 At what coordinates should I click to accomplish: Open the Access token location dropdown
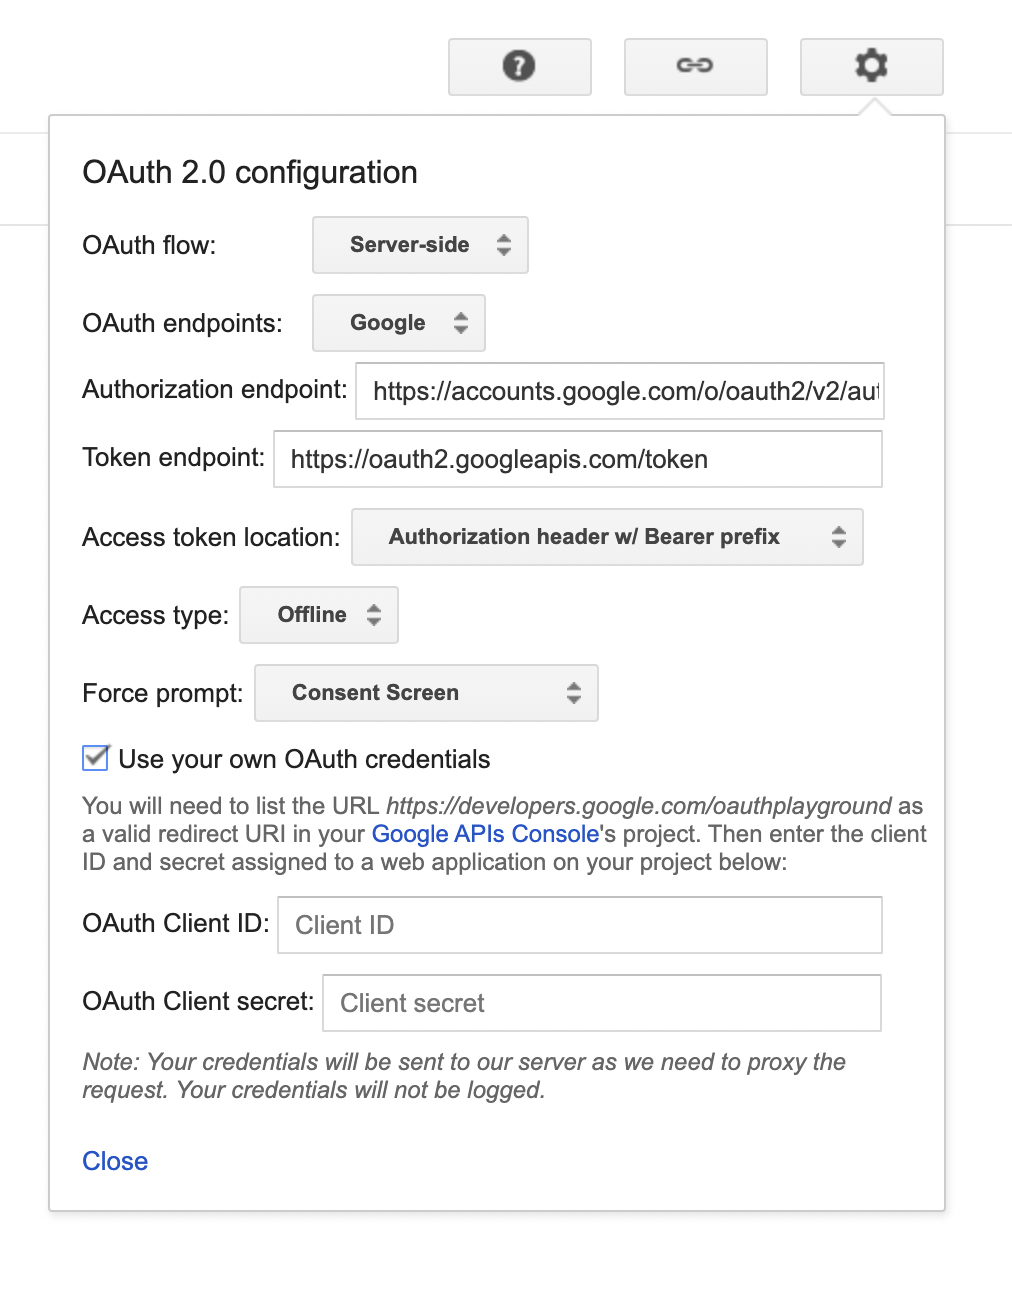click(607, 537)
